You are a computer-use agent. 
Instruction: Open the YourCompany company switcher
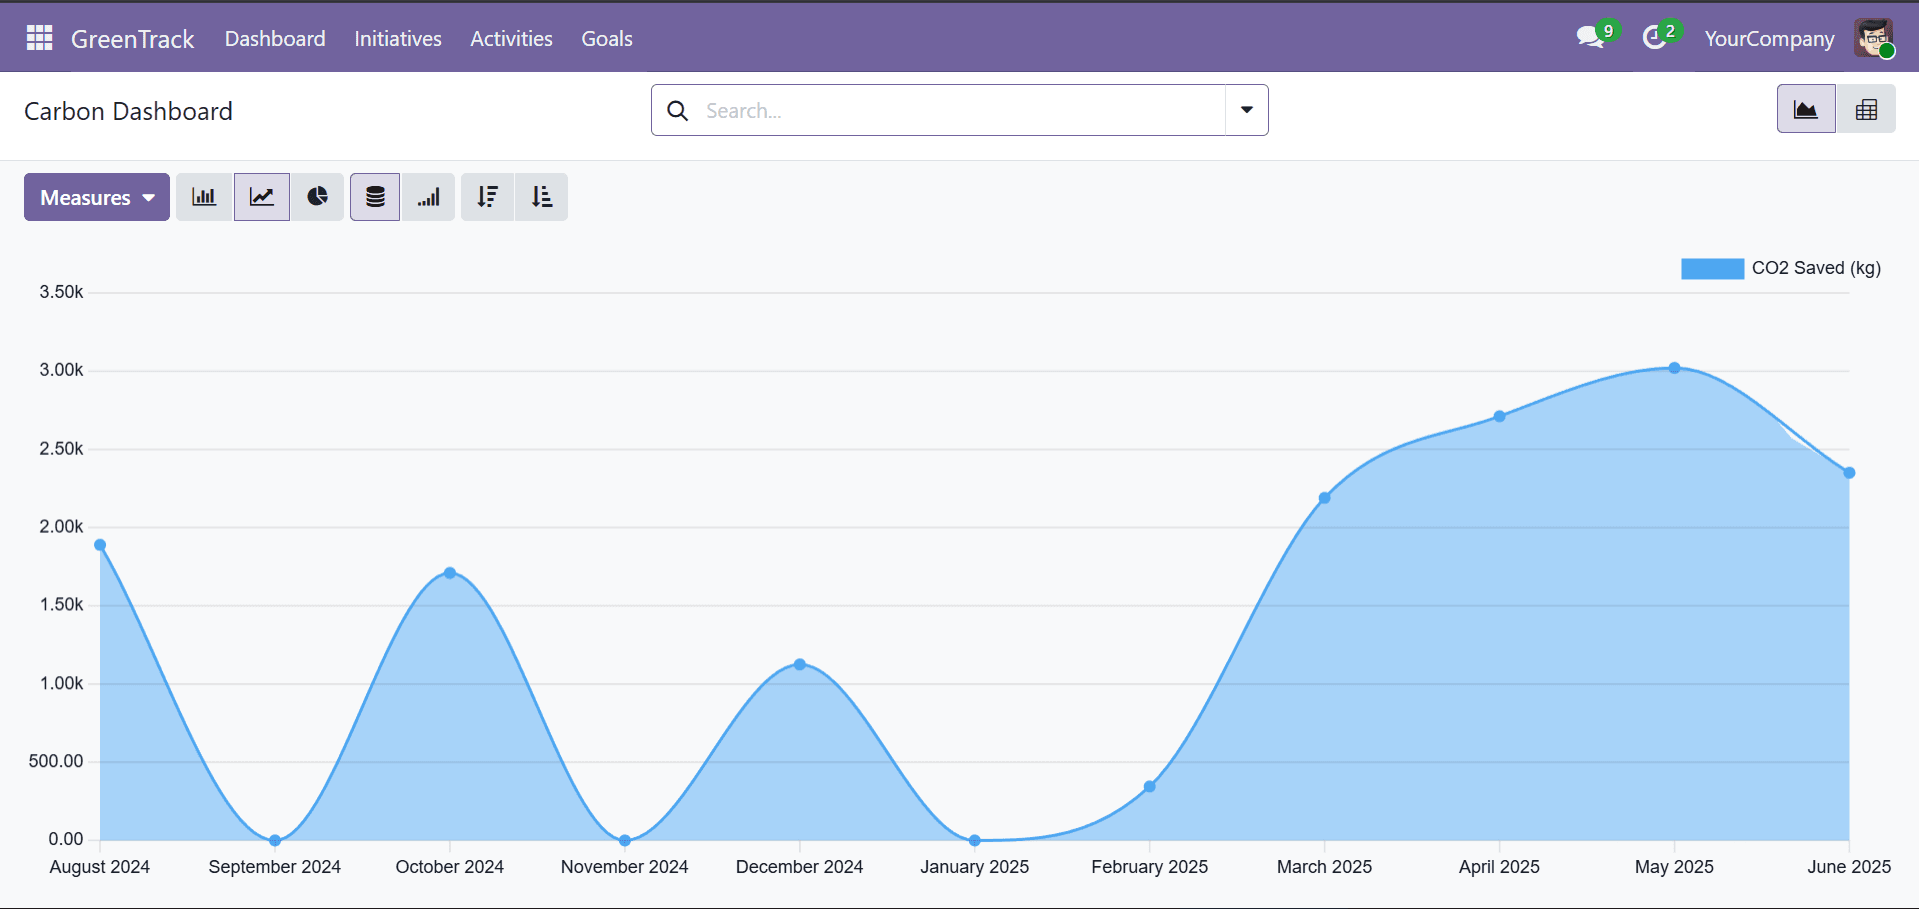1769,38
